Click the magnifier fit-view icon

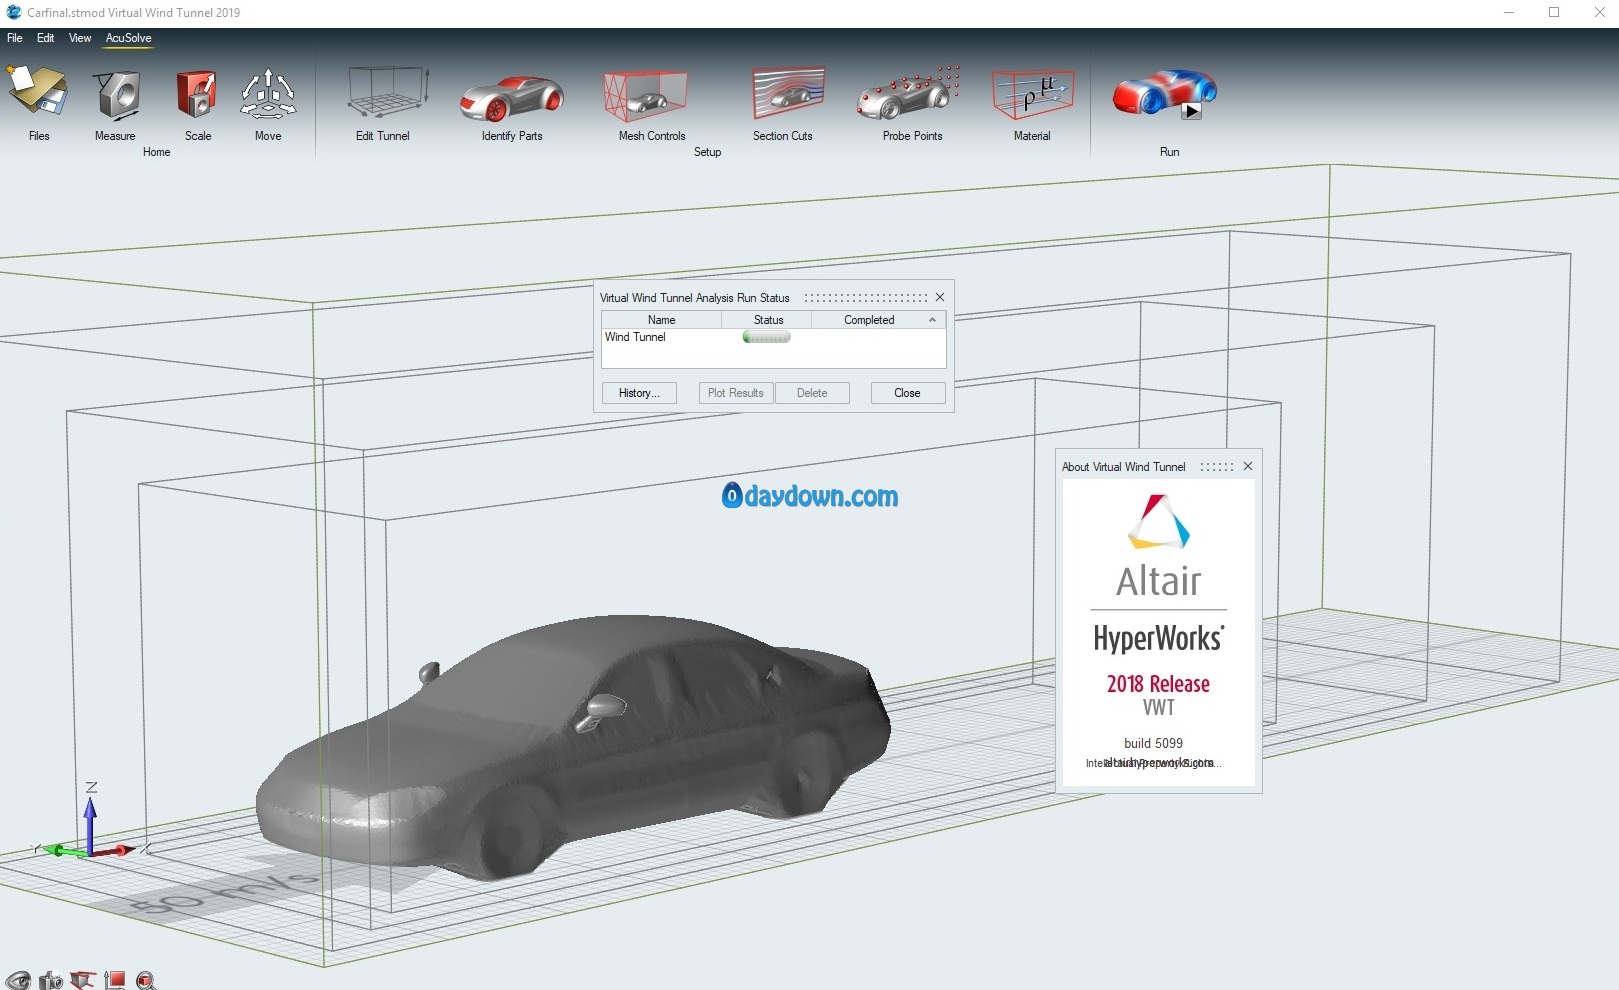coord(146,980)
